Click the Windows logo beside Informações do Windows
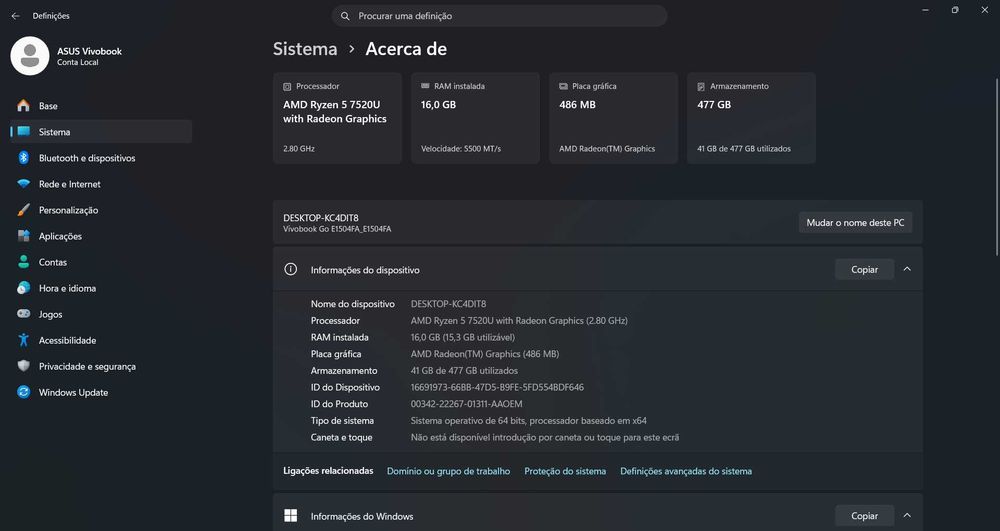1000x531 pixels. pos(291,516)
